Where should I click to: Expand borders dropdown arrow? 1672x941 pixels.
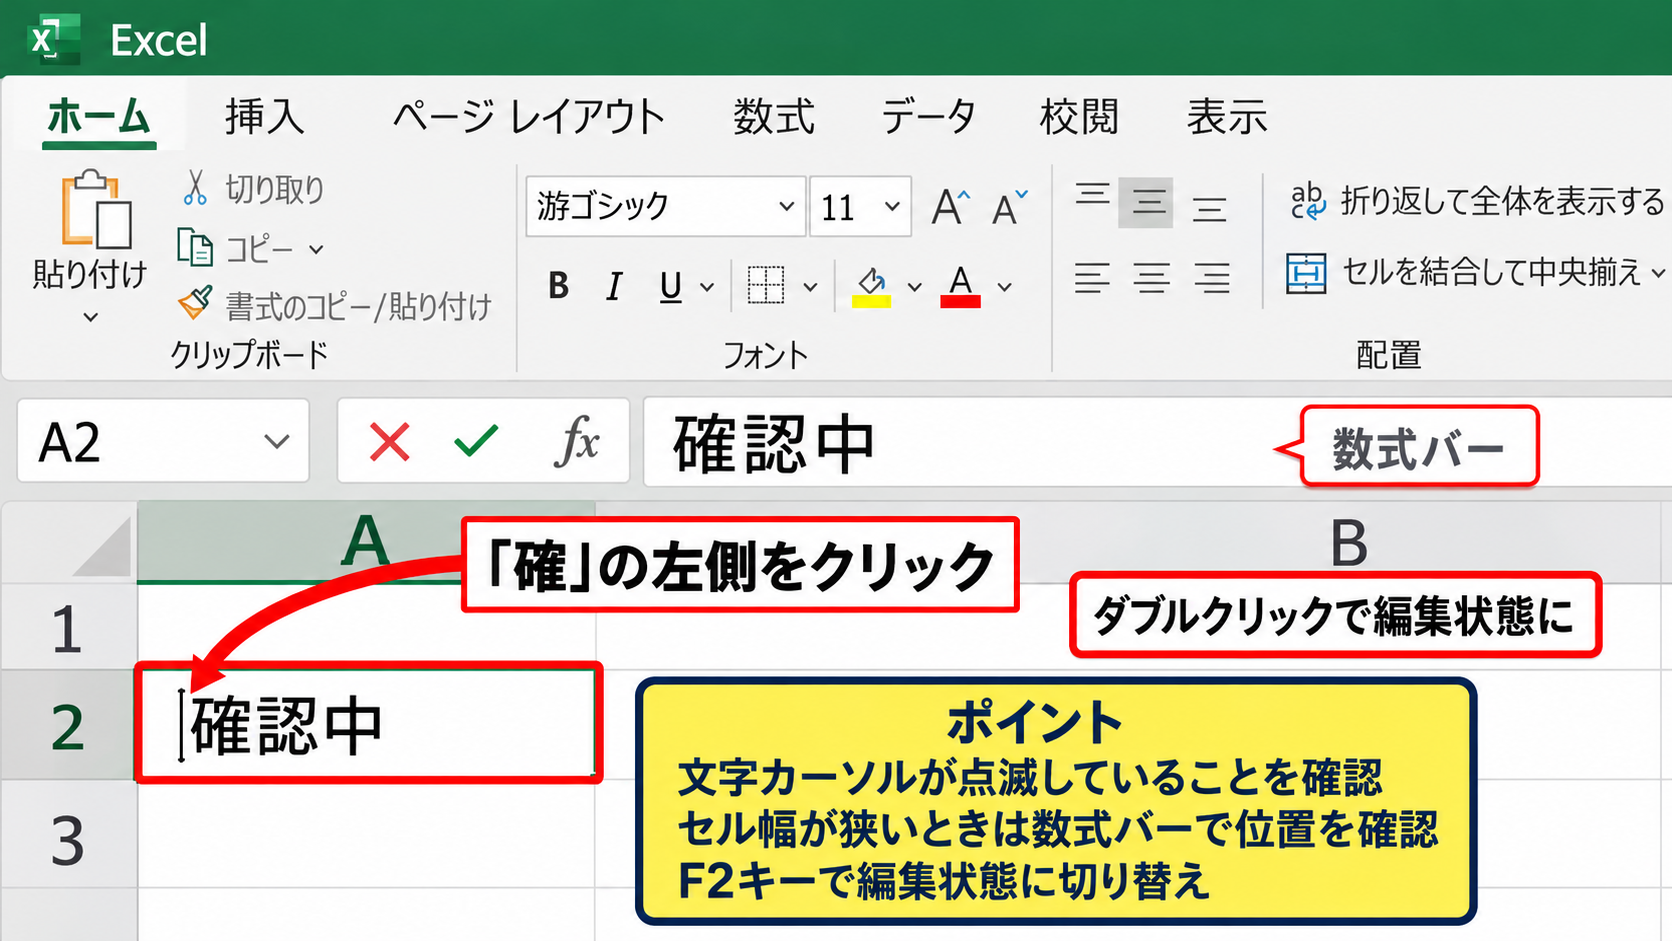[810, 288]
